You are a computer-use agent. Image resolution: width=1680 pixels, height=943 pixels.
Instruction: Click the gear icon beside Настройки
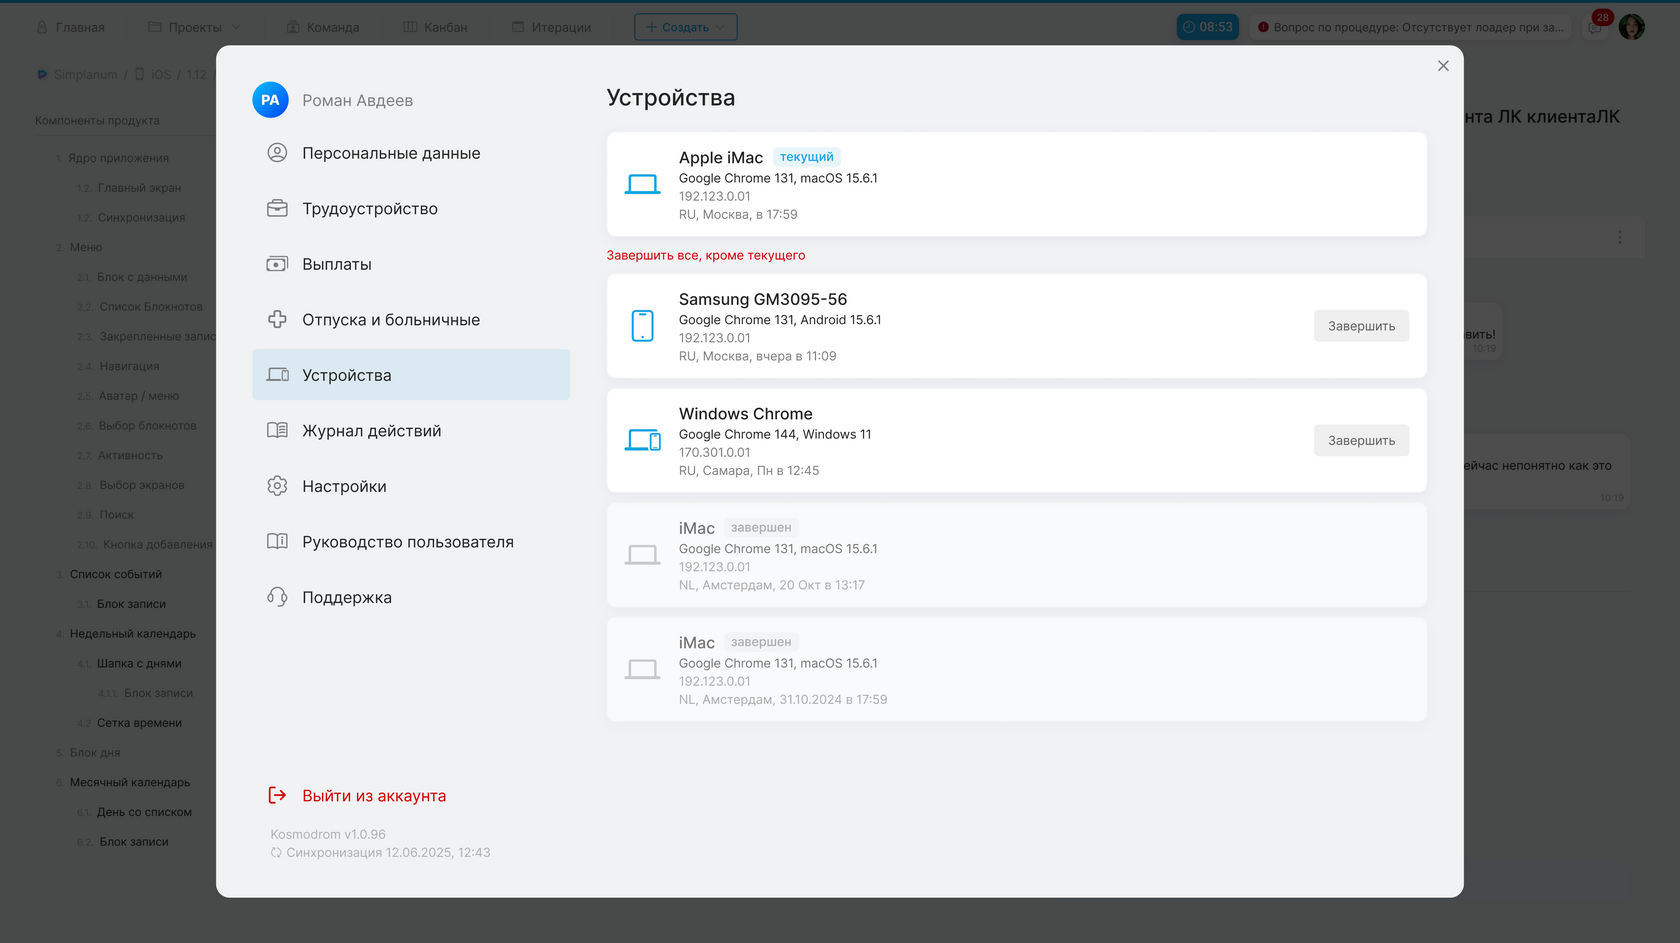pyautogui.click(x=277, y=486)
